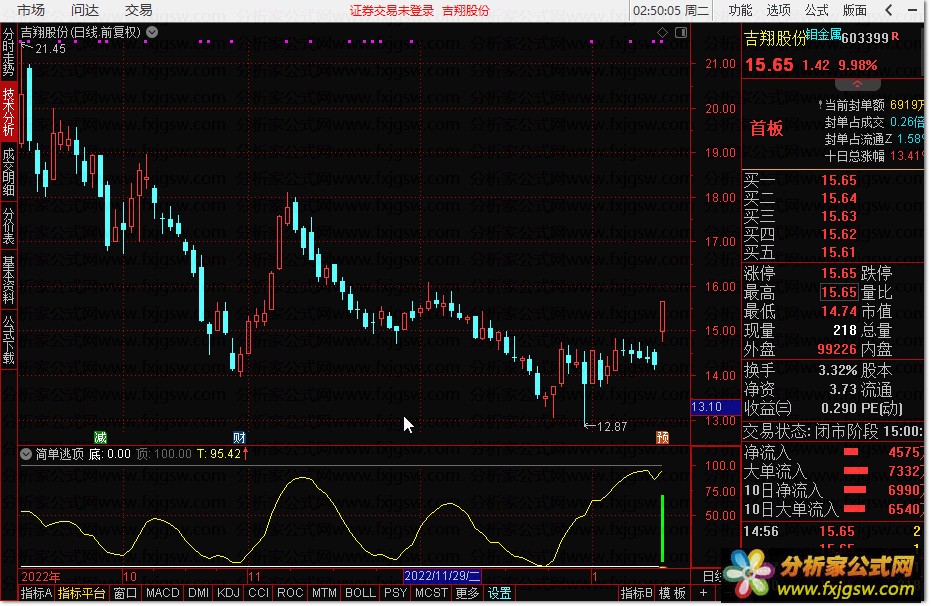
Task: Expand the 简单逃顶 indicator dropdown
Action: pyautogui.click(x=26, y=454)
